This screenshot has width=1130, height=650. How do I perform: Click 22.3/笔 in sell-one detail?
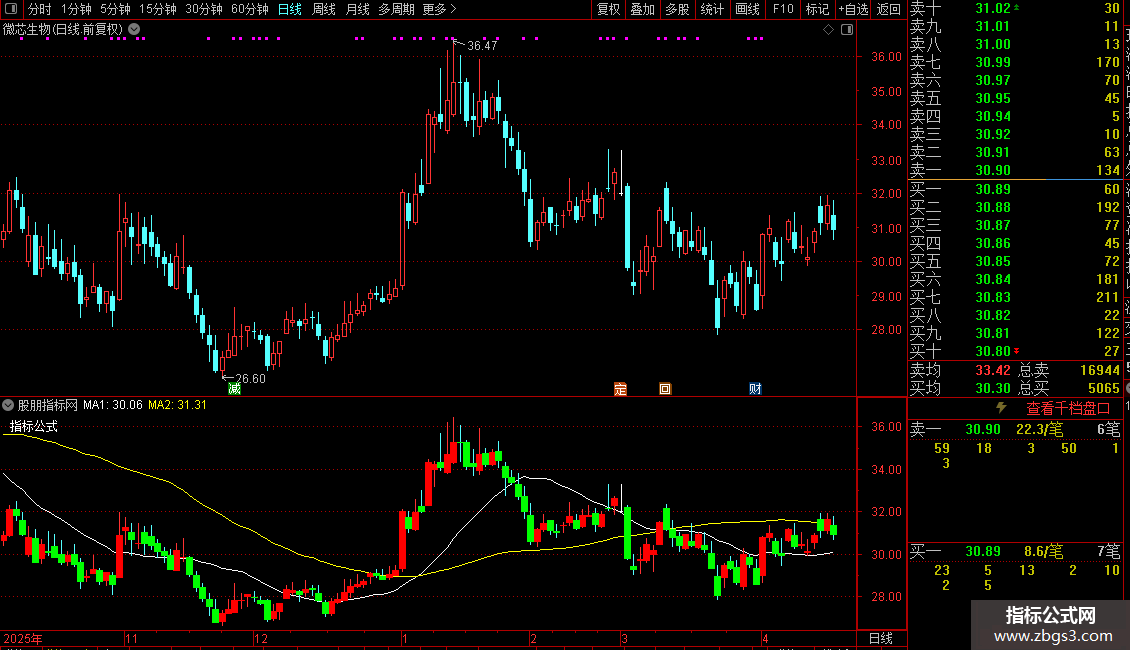pyautogui.click(x=1039, y=429)
